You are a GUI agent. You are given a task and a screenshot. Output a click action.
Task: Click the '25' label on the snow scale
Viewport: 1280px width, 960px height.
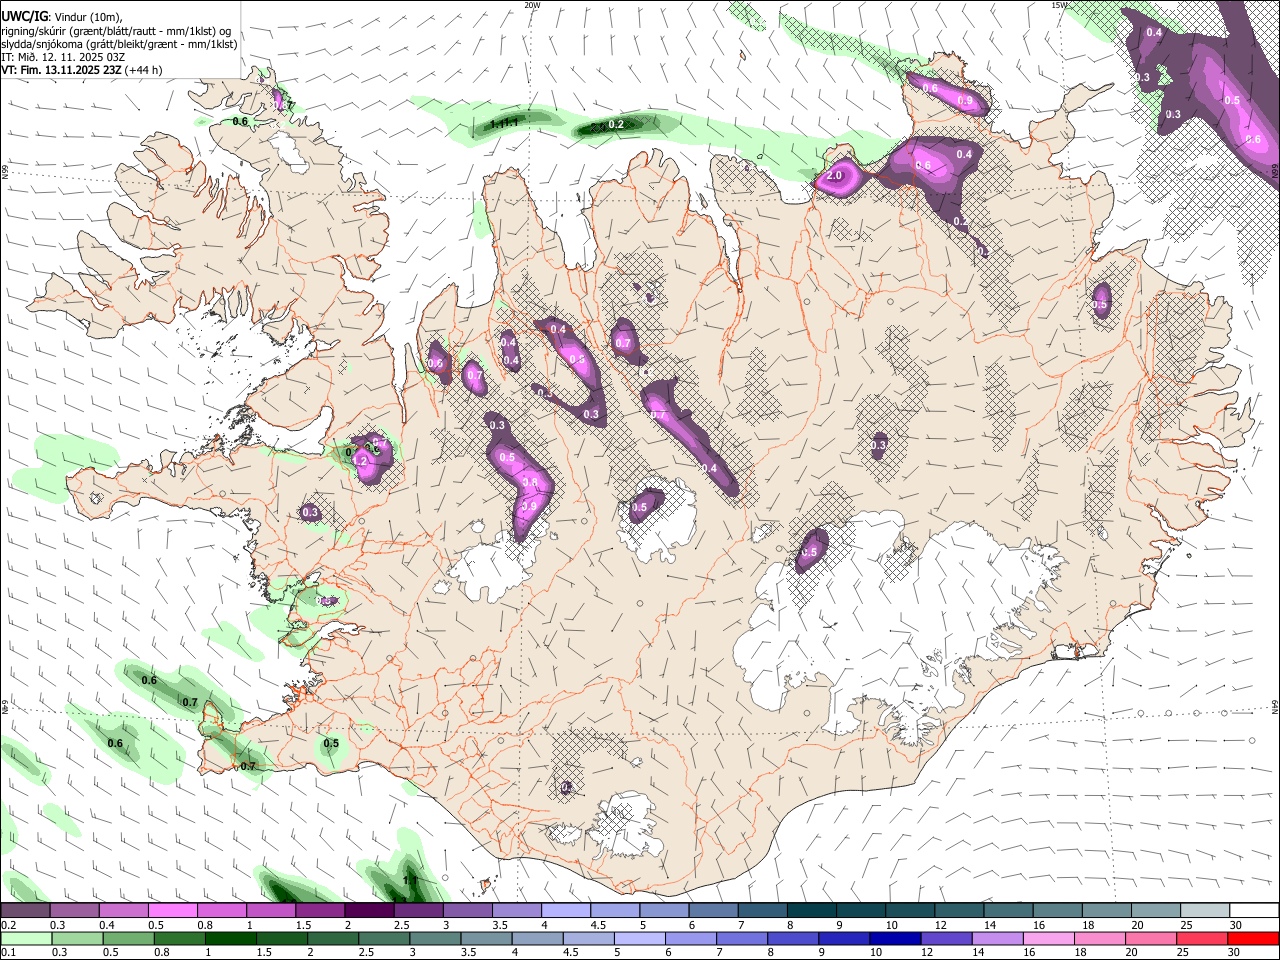pyautogui.click(x=1185, y=925)
